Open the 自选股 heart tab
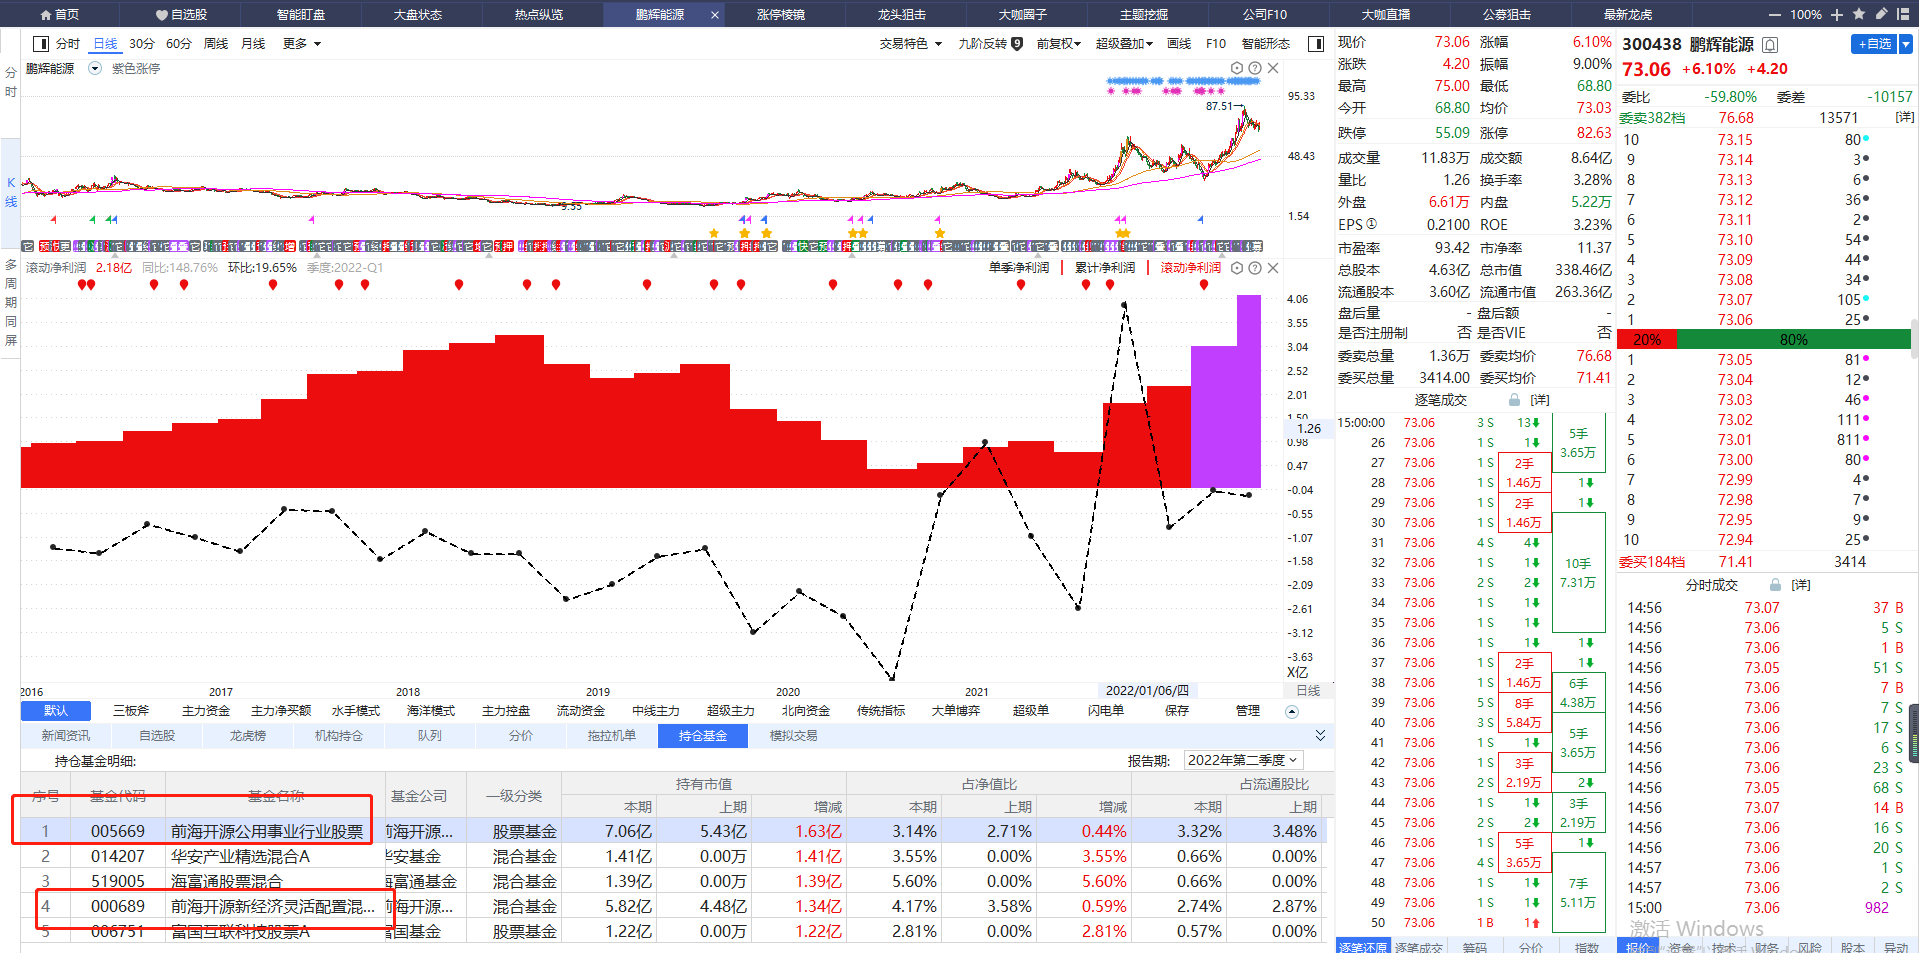Viewport: 1919px width, 953px height. tap(181, 14)
